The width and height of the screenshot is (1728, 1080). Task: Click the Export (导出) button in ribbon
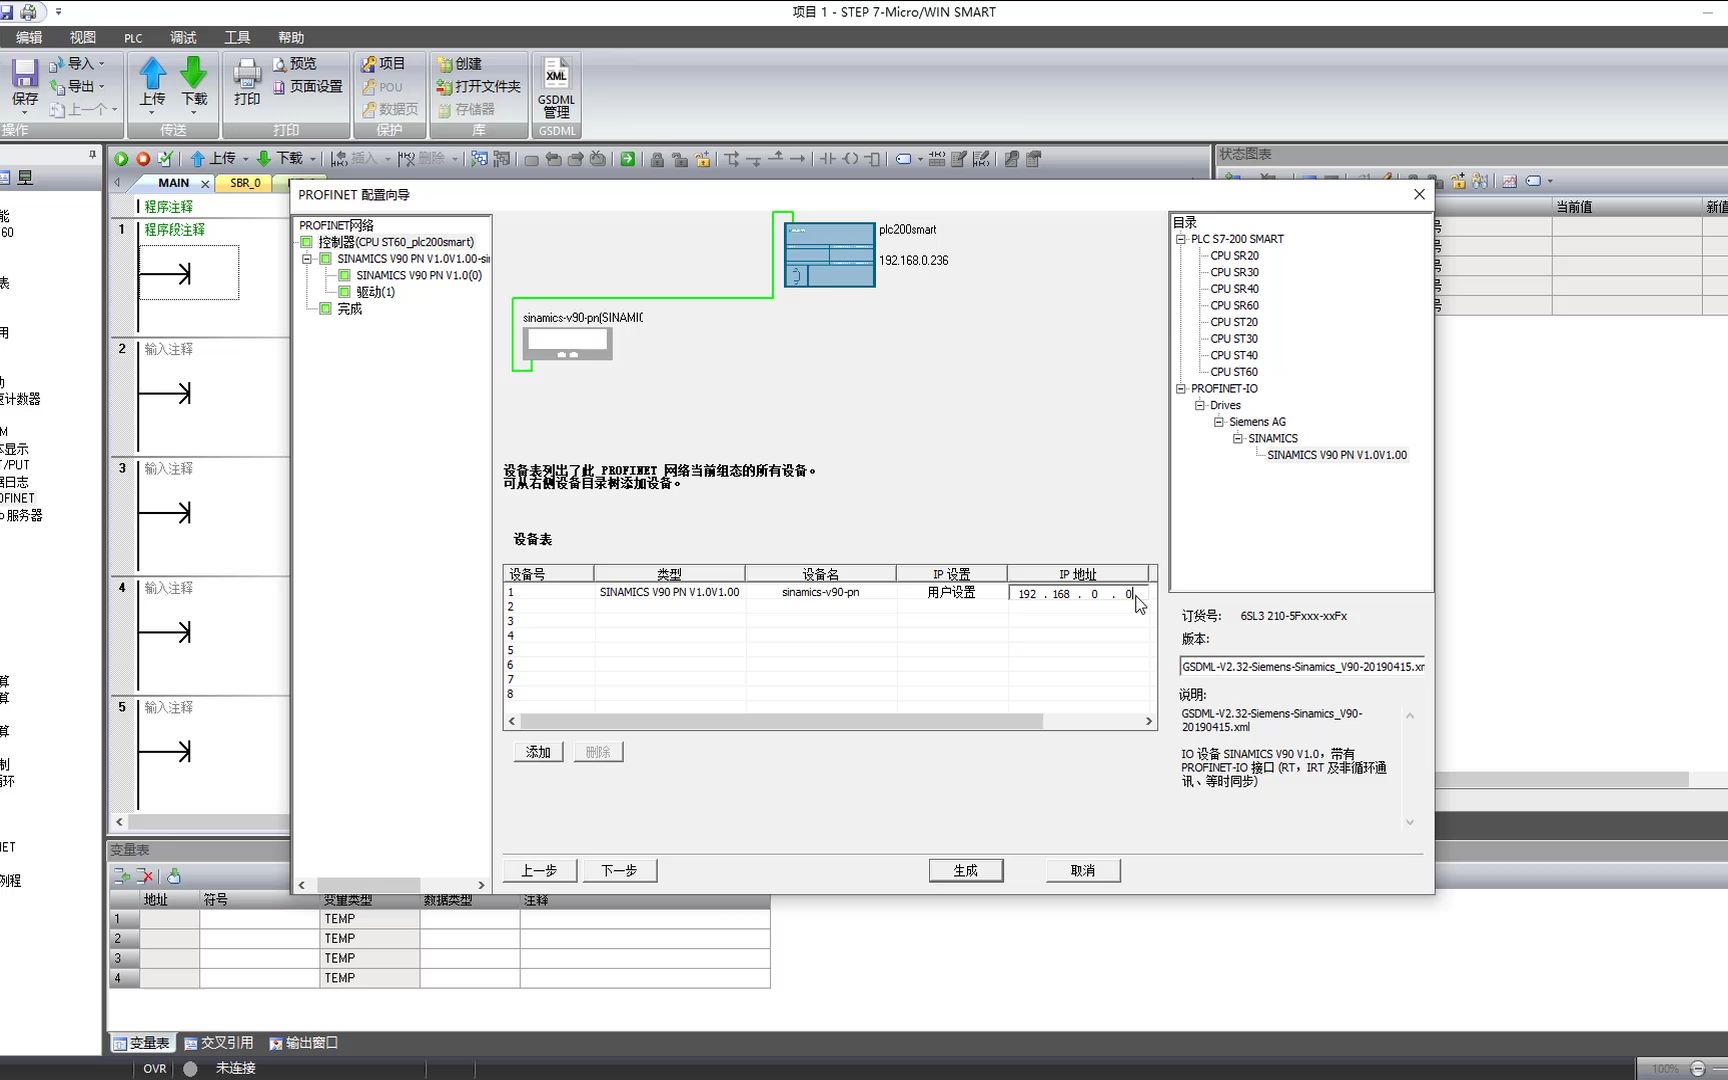pos(77,86)
